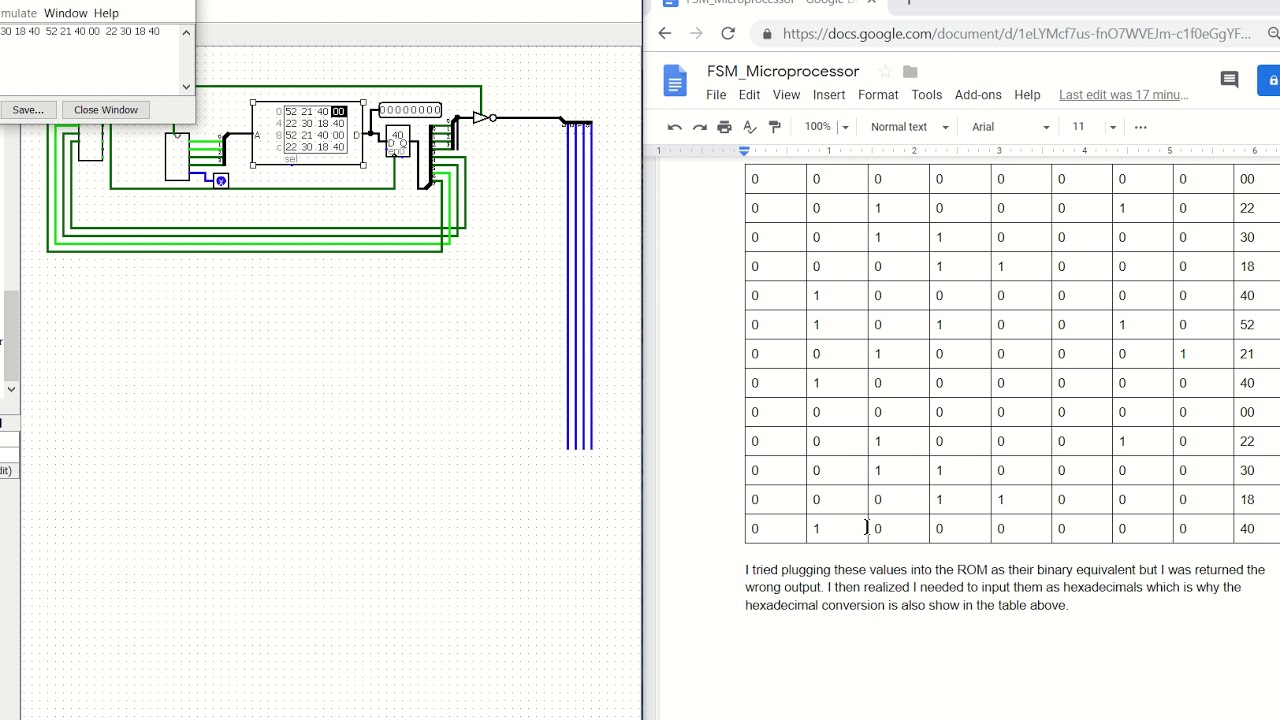This screenshot has height=720, width=1280.
Task: Click the blue Share lock button
Action: tap(1271, 80)
